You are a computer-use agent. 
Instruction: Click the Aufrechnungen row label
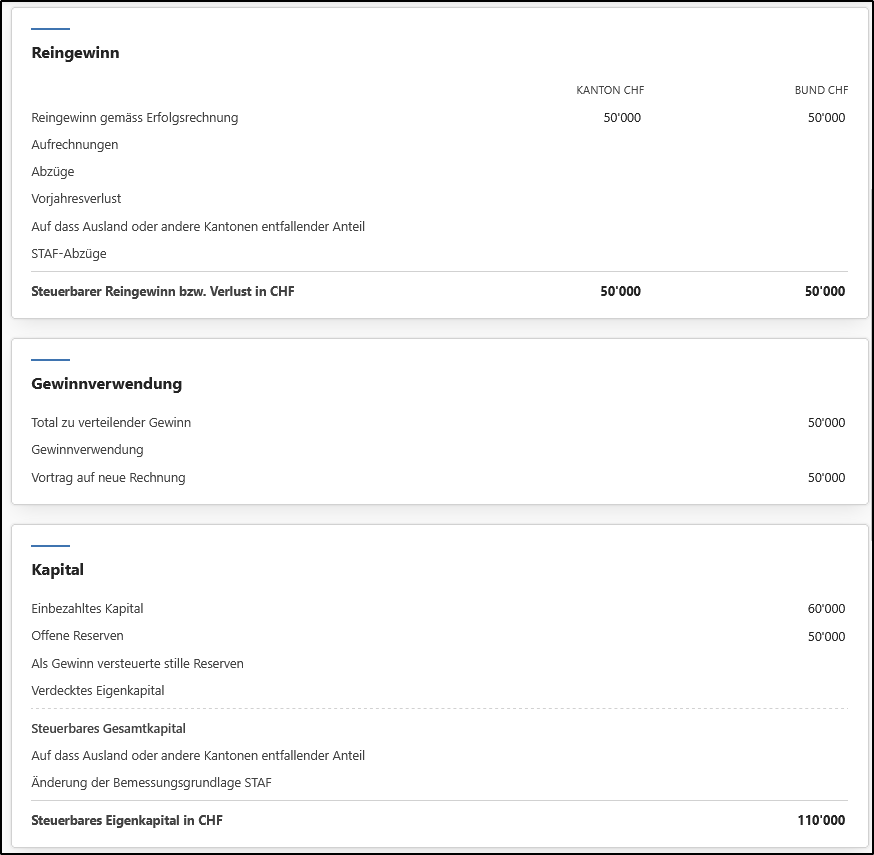click(x=75, y=145)
